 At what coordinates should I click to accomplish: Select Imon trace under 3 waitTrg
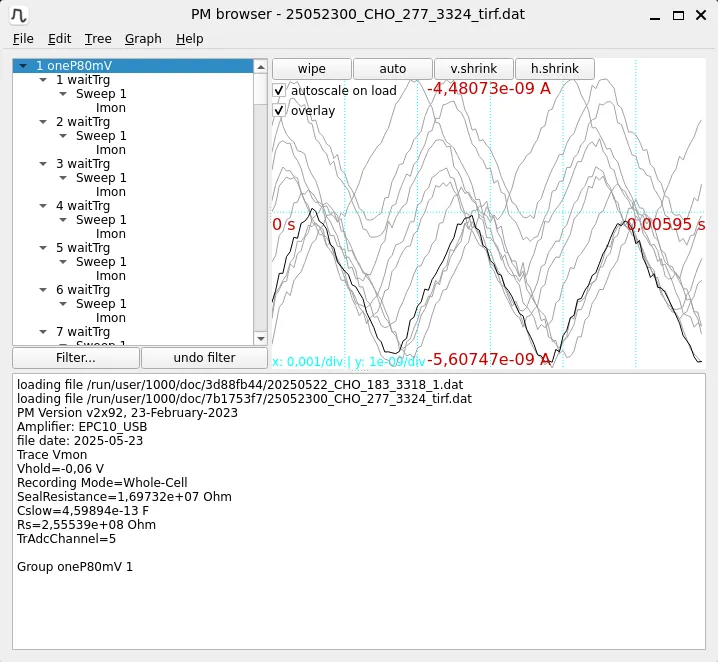click(x=111, y=192)
